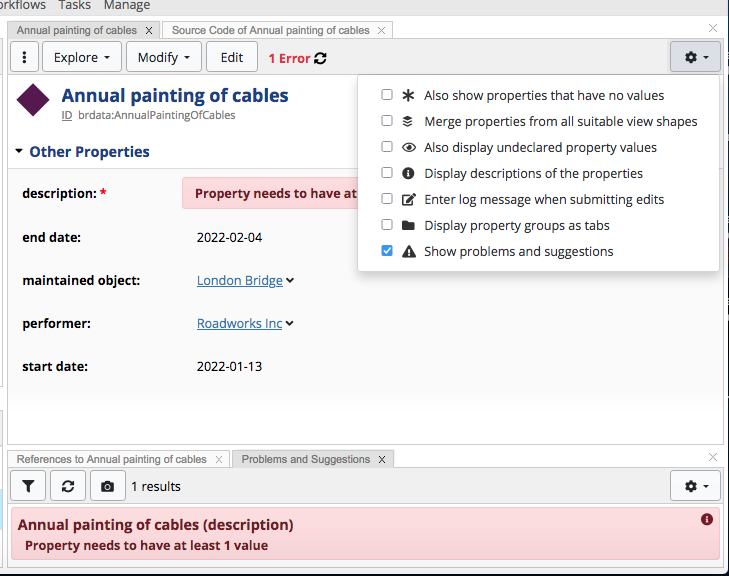Click the three-dot kebab menu button
The height and width of the screenshot is (576, 729).
click(x=24, y=57)
